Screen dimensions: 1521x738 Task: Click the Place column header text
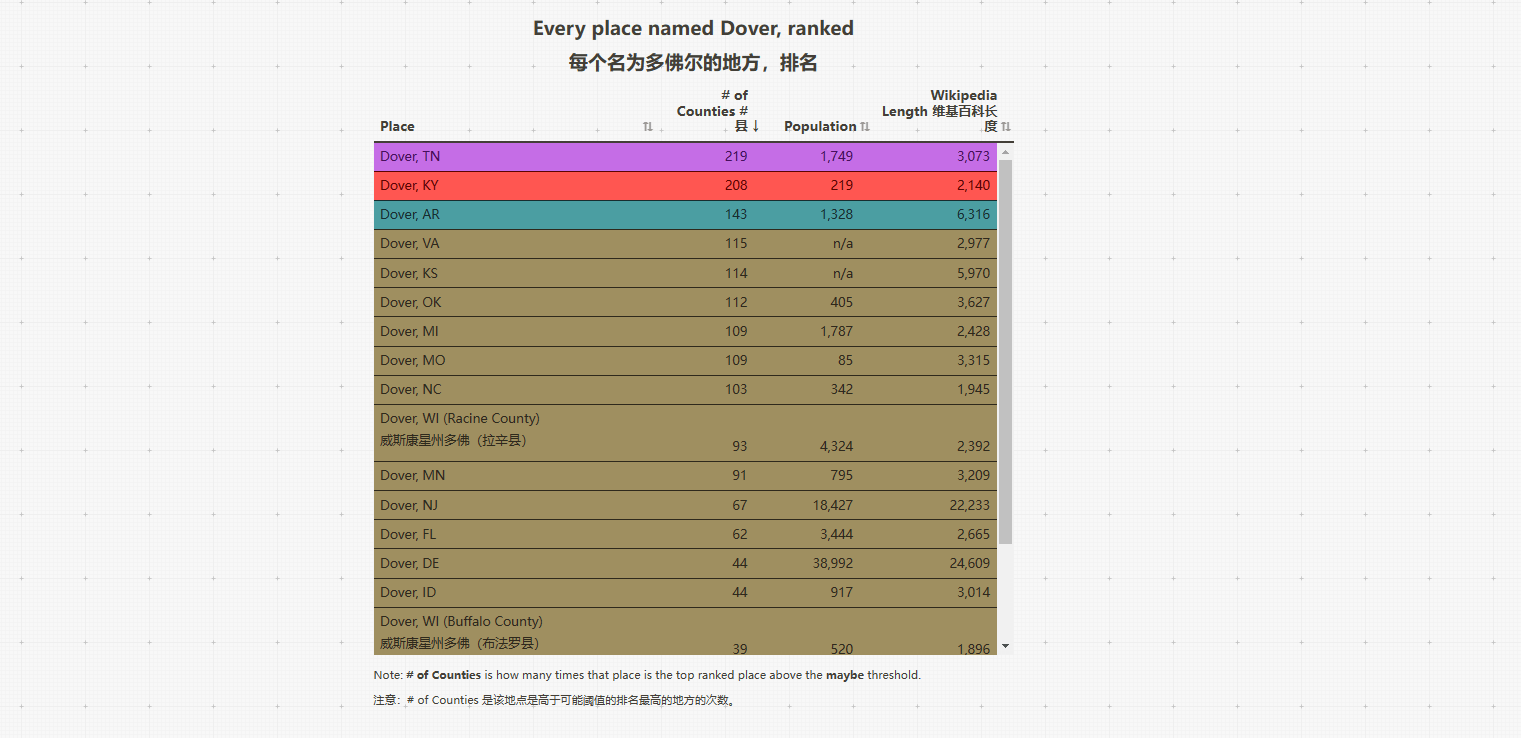coord(397,126)
